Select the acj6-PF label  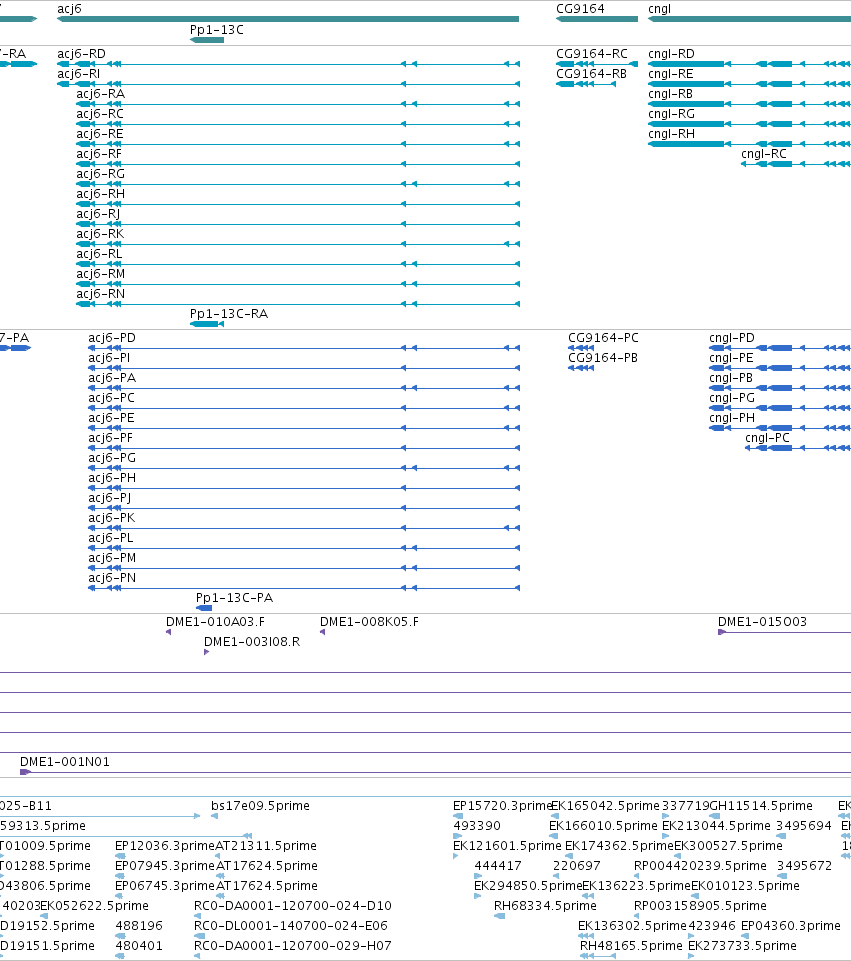pyautogui.click(x=110, y=438)
